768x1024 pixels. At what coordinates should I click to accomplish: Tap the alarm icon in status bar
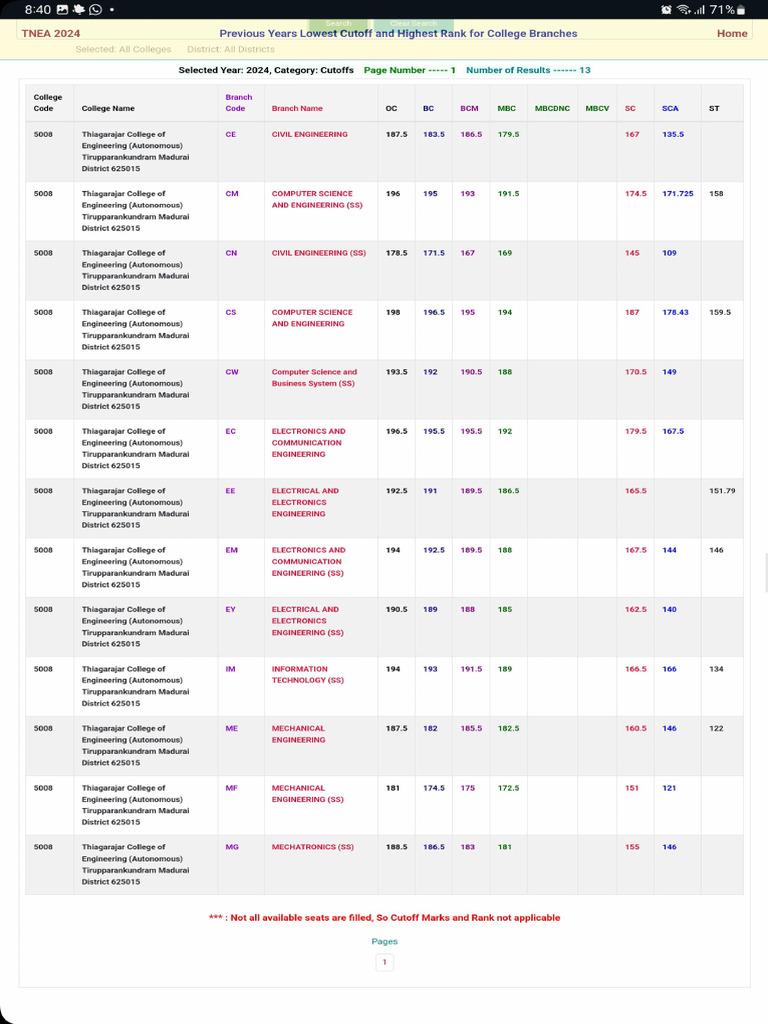[666, 9]
